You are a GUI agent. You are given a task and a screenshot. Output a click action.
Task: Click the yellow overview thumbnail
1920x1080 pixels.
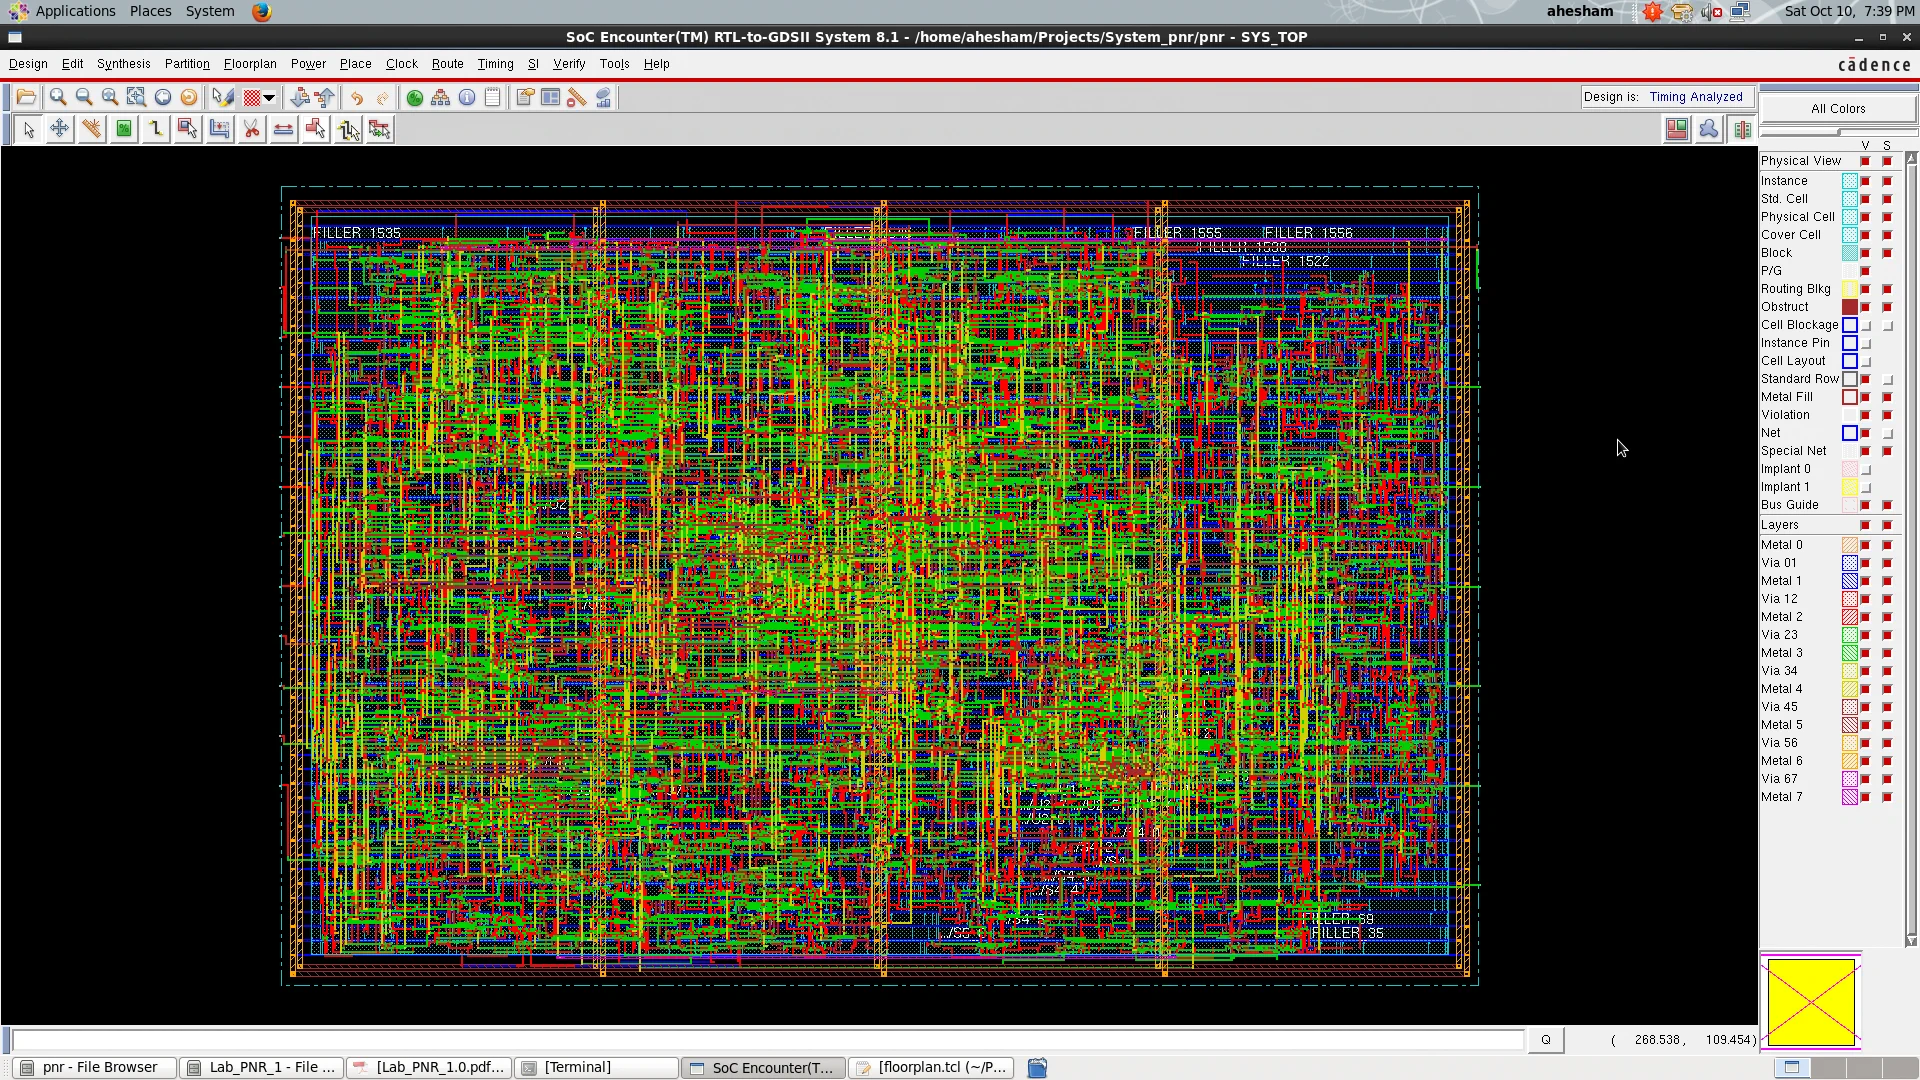tap(1811, 1002)
